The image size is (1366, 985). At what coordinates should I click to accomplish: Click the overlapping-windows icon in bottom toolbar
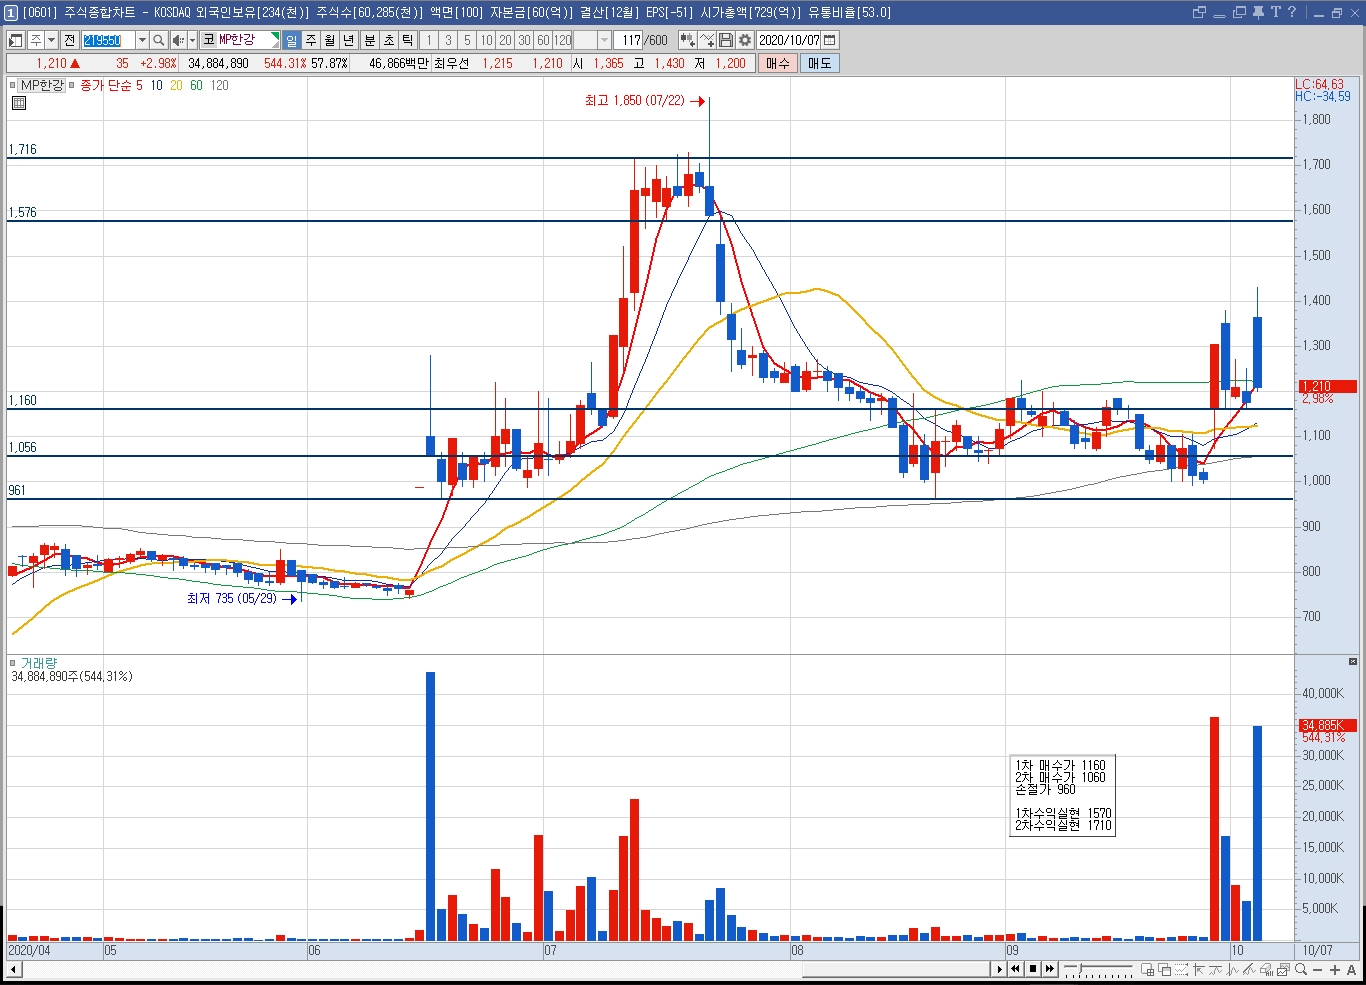pyautogui.click(x=1164, y=969)
